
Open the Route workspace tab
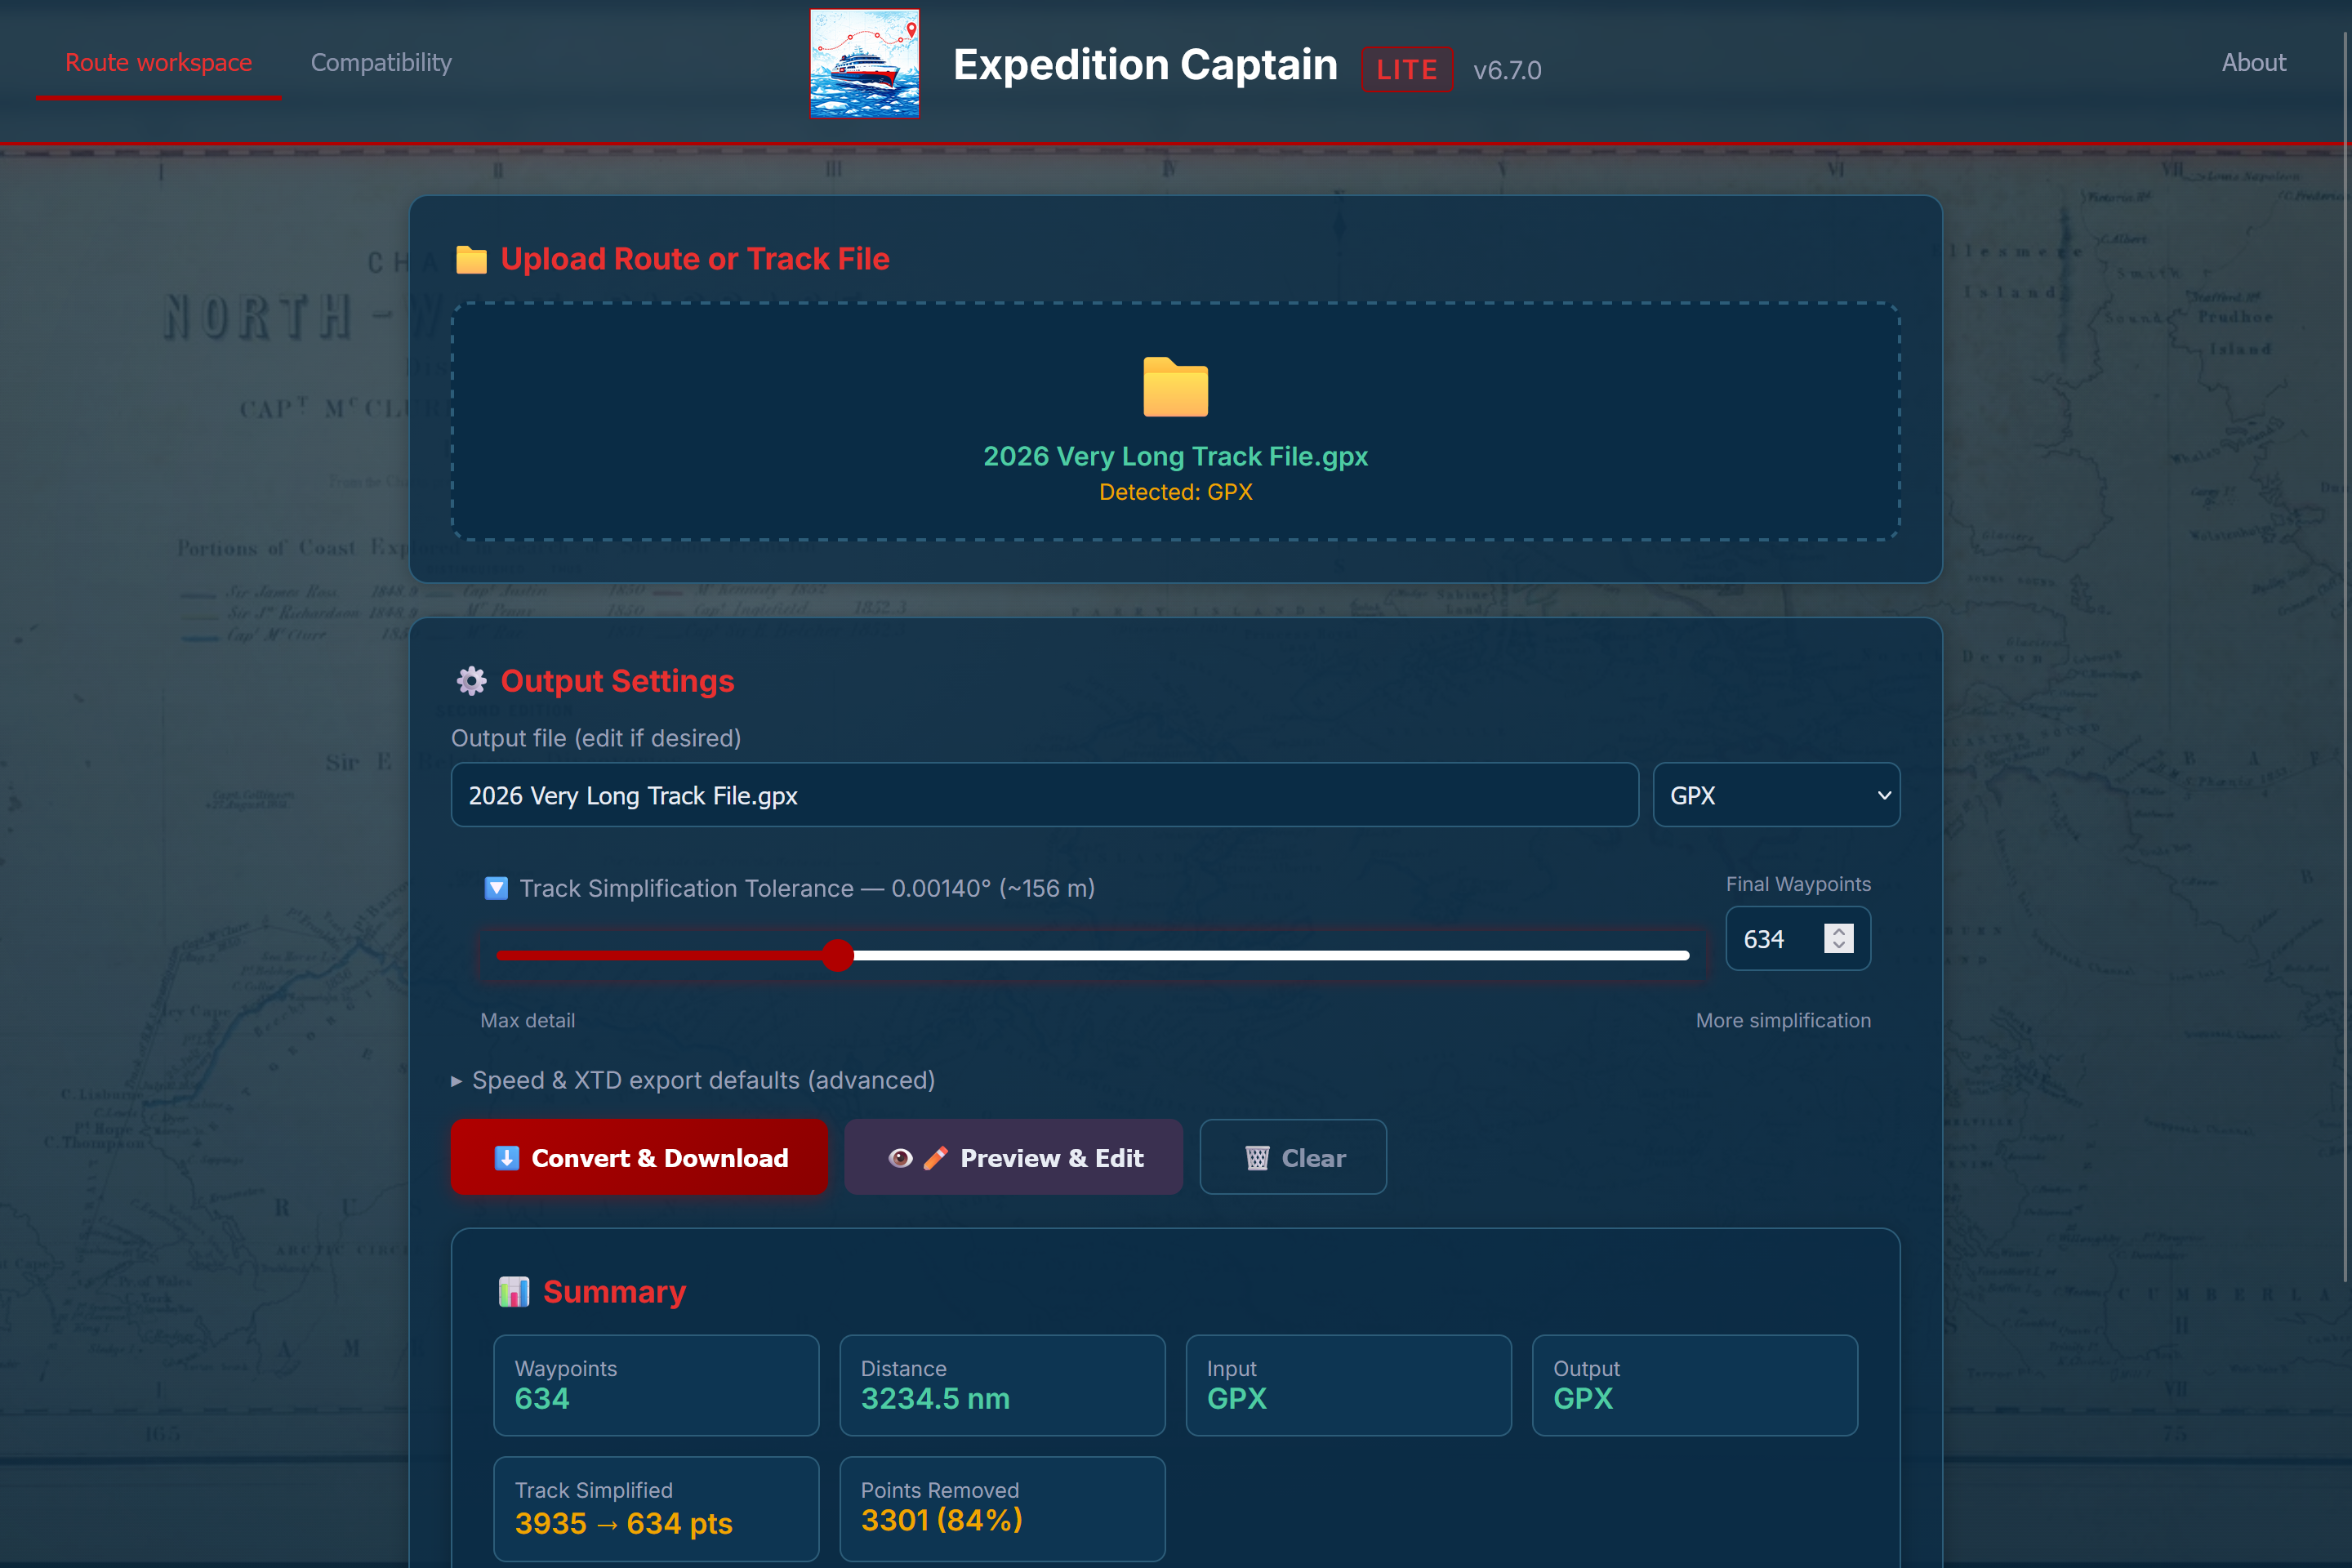[158, 63]
